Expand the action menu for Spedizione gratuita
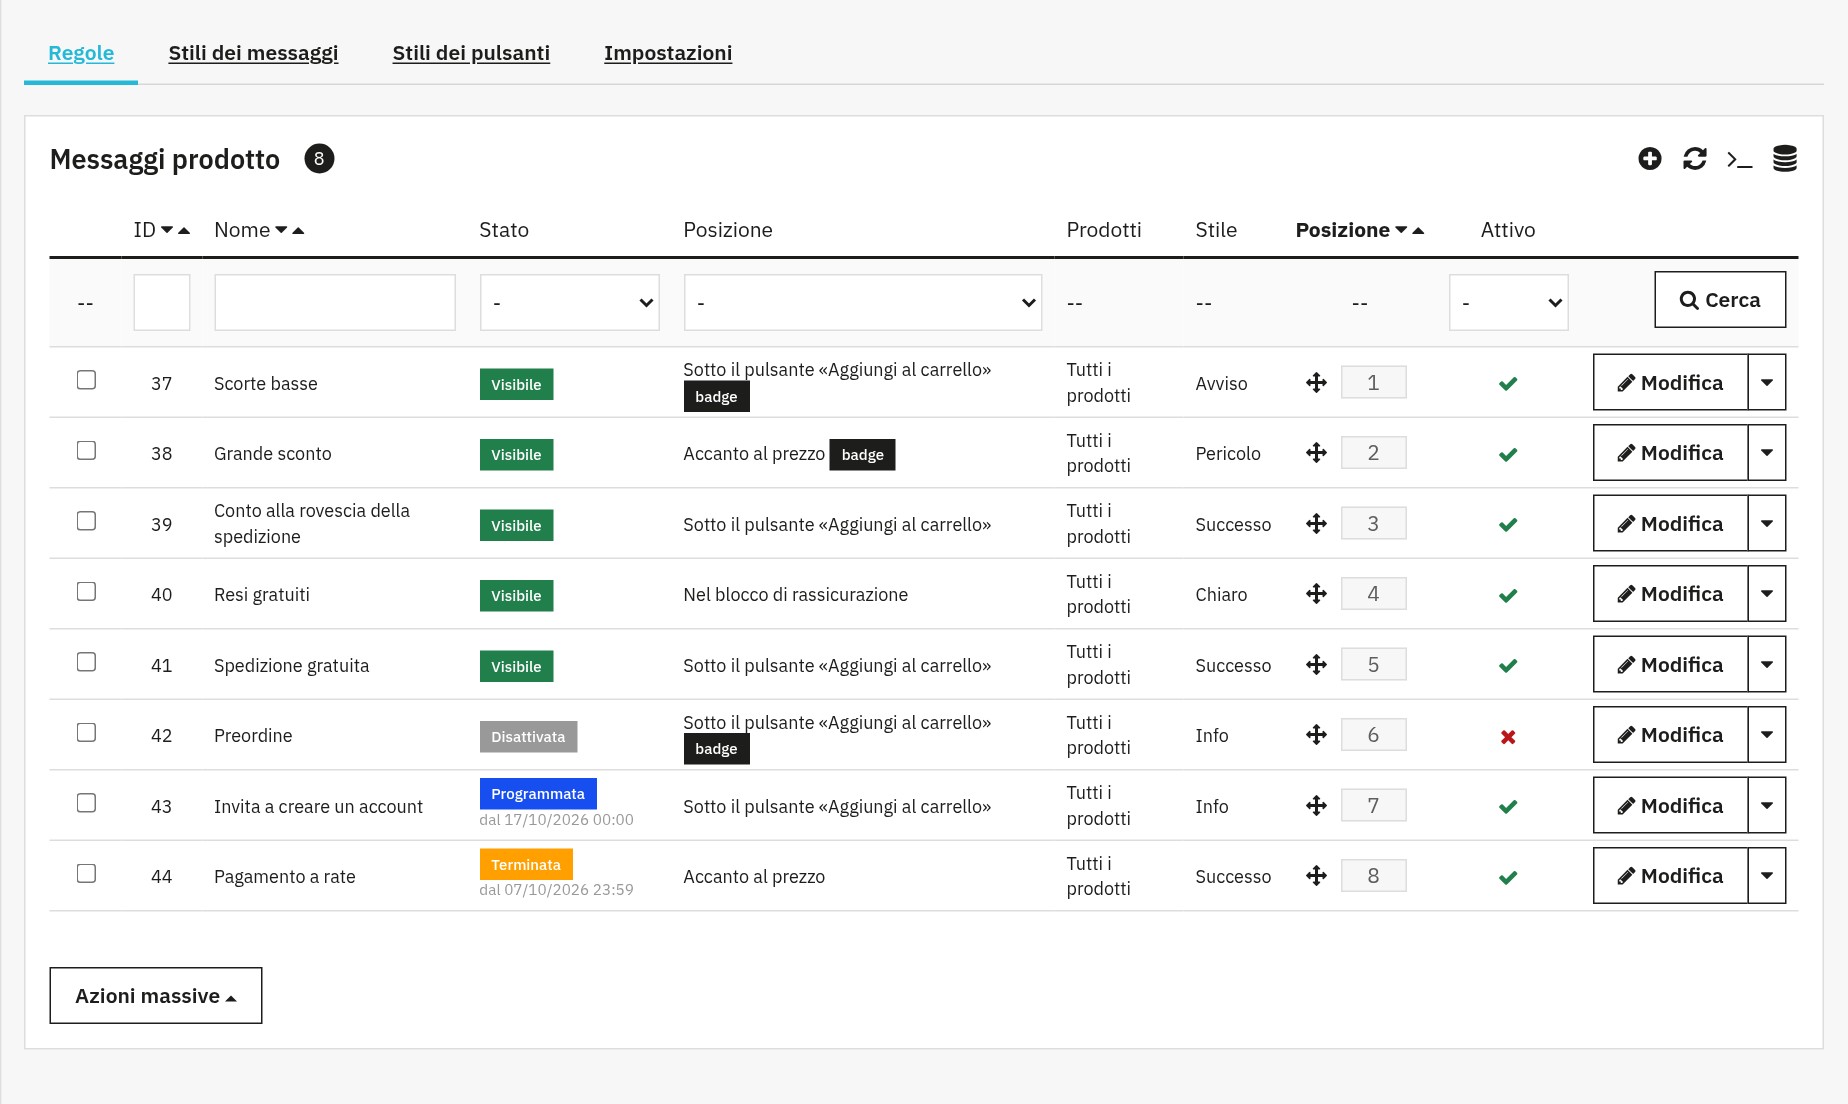 coord(1767,664)
